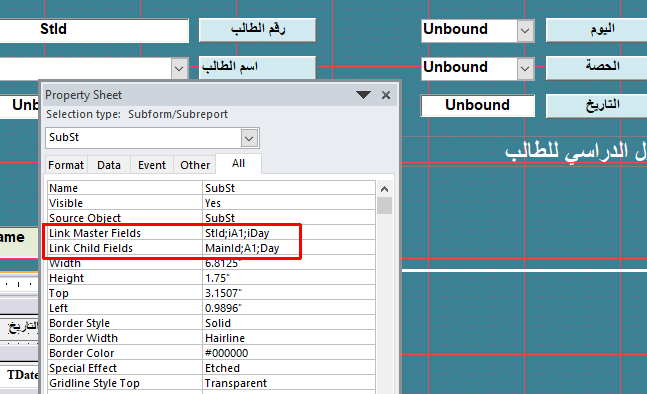The height and width of the screenshot is (394, 647).
Task: Close the Property Sheet panel
Action: pyautogui.click(x=386, y=95)
